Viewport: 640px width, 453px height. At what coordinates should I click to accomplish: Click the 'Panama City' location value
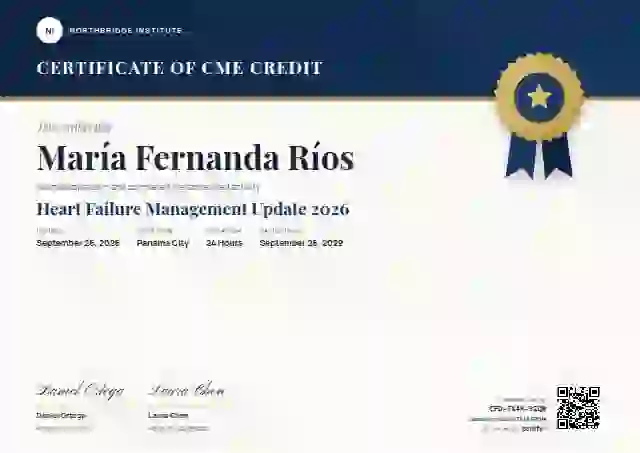[x=162, y=243]
